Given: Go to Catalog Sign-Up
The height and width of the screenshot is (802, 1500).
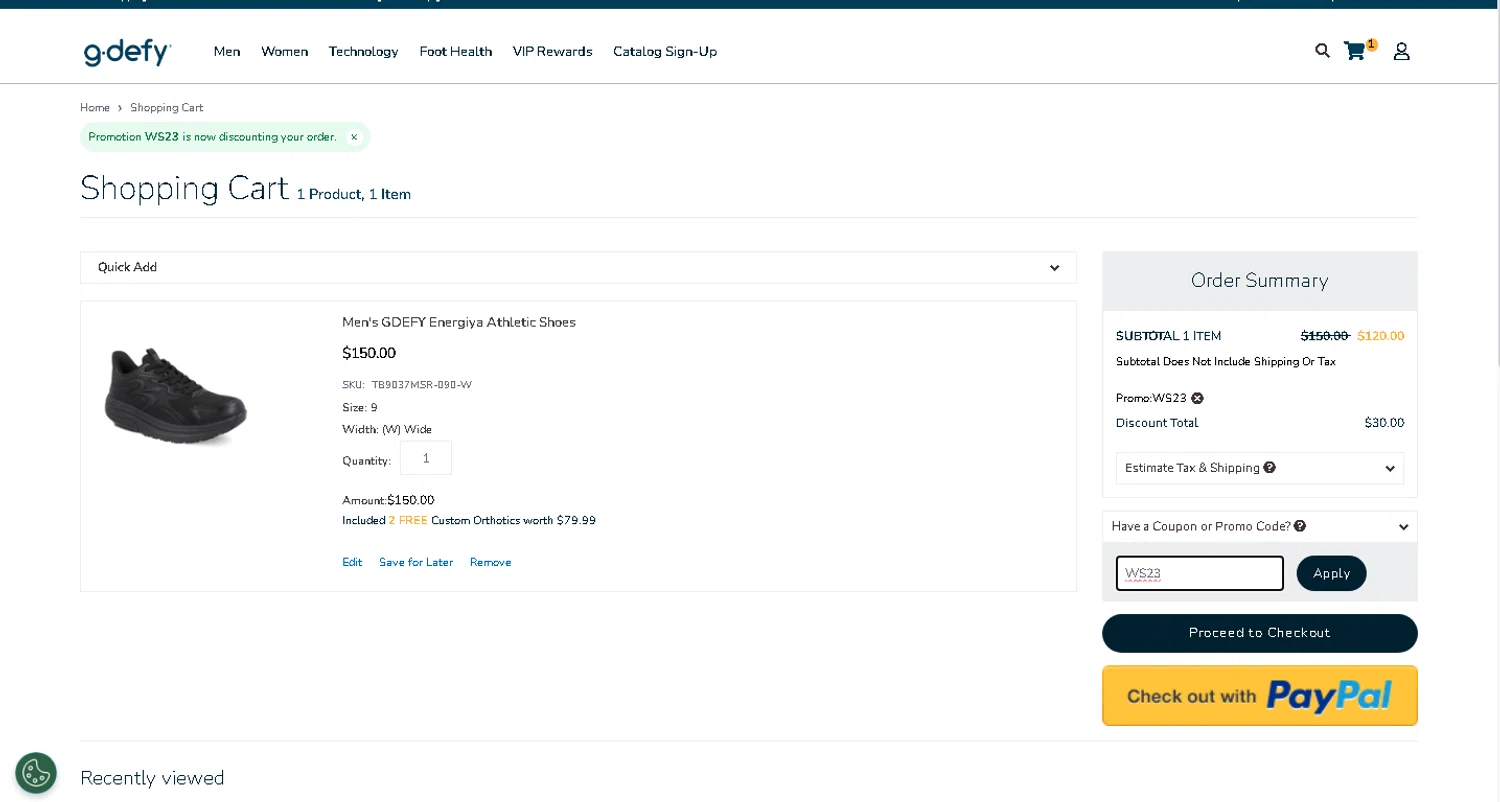Looking at the screenshot, I should click(665, 52).
